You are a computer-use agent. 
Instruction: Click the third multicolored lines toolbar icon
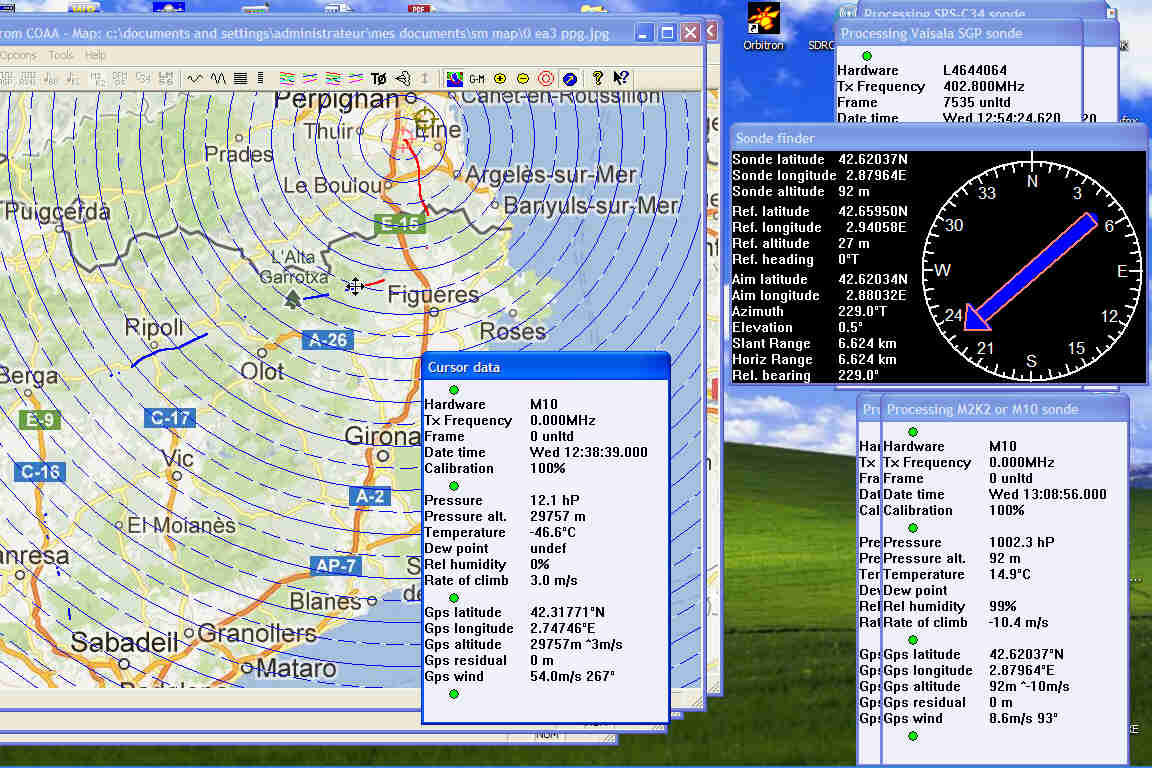click(x=333, y=78)
